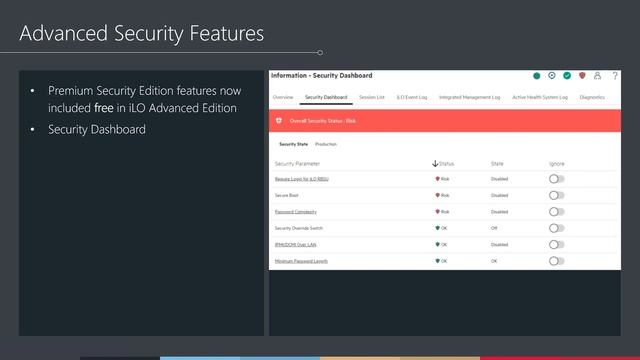Click the Status column header
Screen dimensions: 640x360
coord(447,164)
